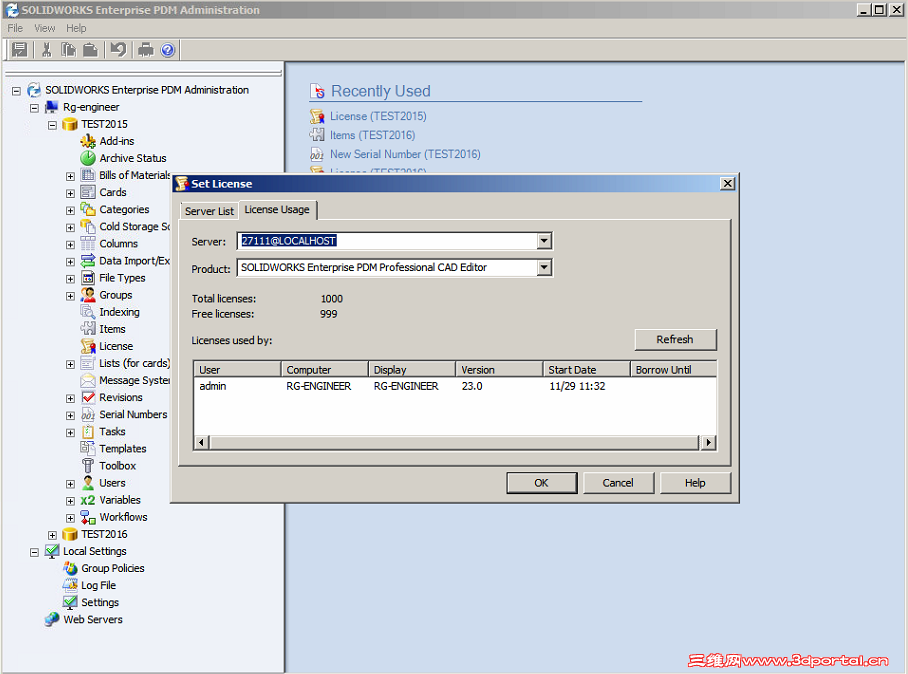The width and height of the screenshot is (908, 674).
Task: Collapse the Local Settings node
Action: tap(34, 552)
